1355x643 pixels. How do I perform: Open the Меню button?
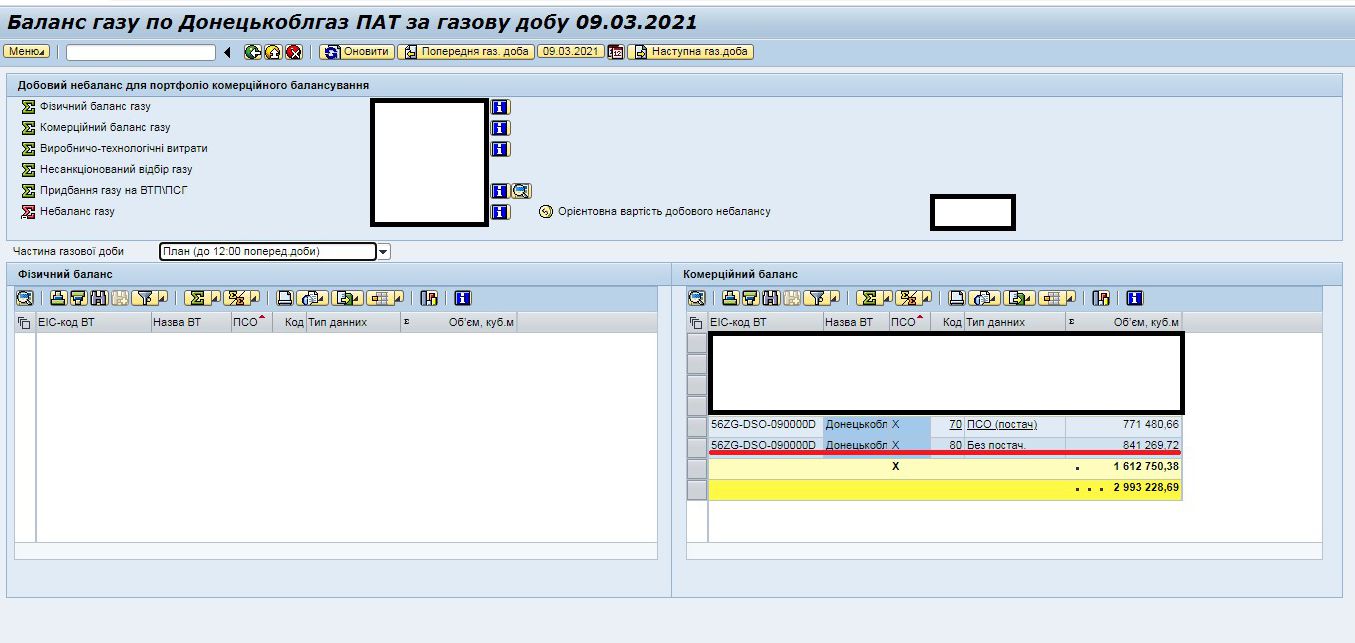tap(27, 52)
